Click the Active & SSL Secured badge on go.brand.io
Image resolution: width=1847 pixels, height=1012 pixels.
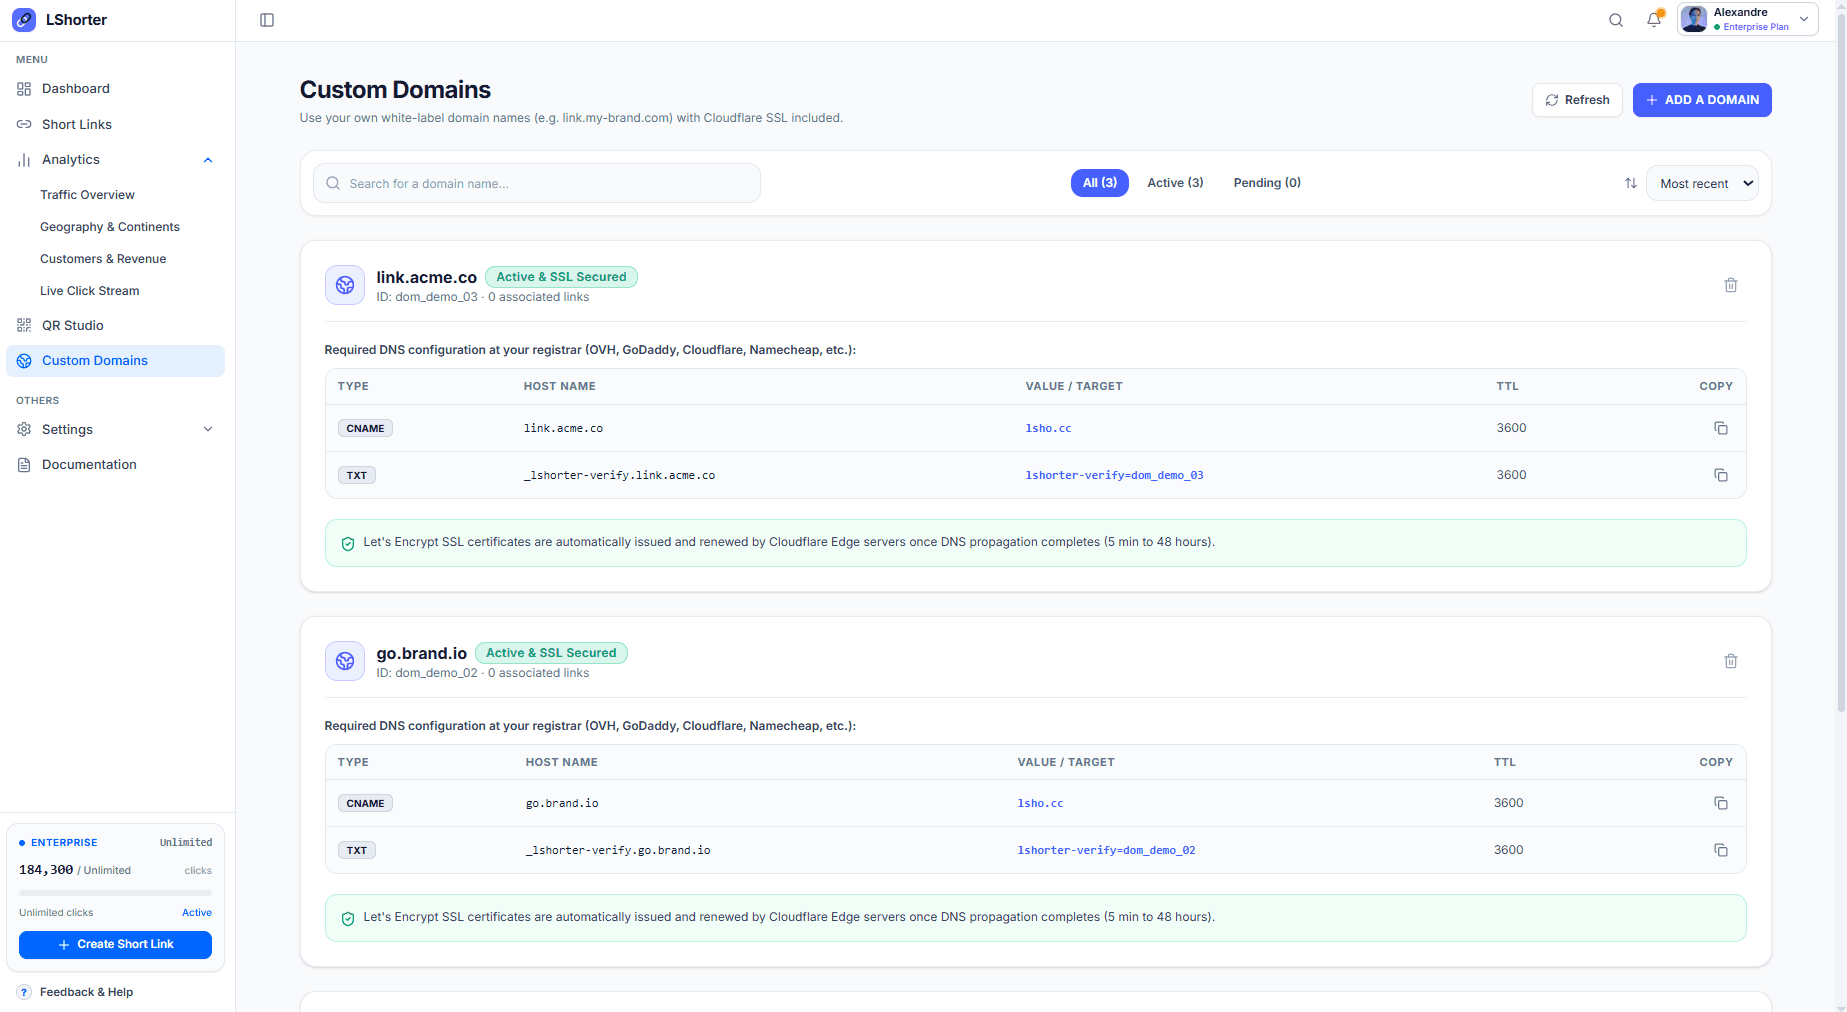click(551, 653)
